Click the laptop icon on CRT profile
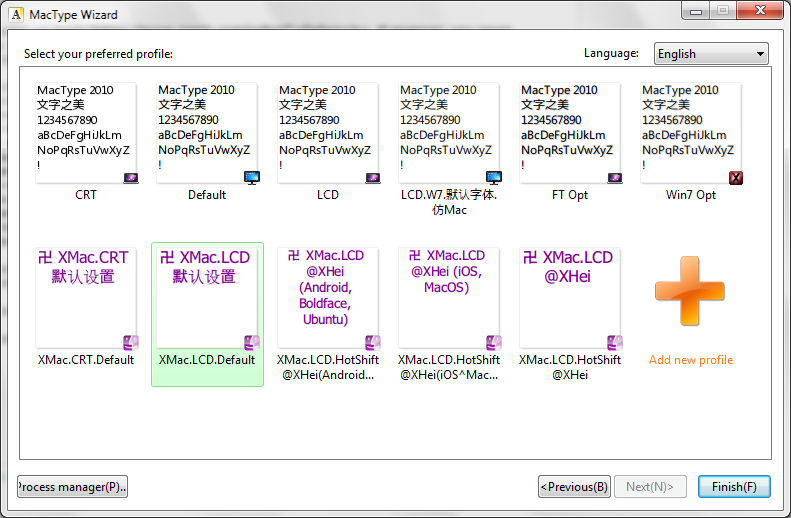 click(131, 178)
